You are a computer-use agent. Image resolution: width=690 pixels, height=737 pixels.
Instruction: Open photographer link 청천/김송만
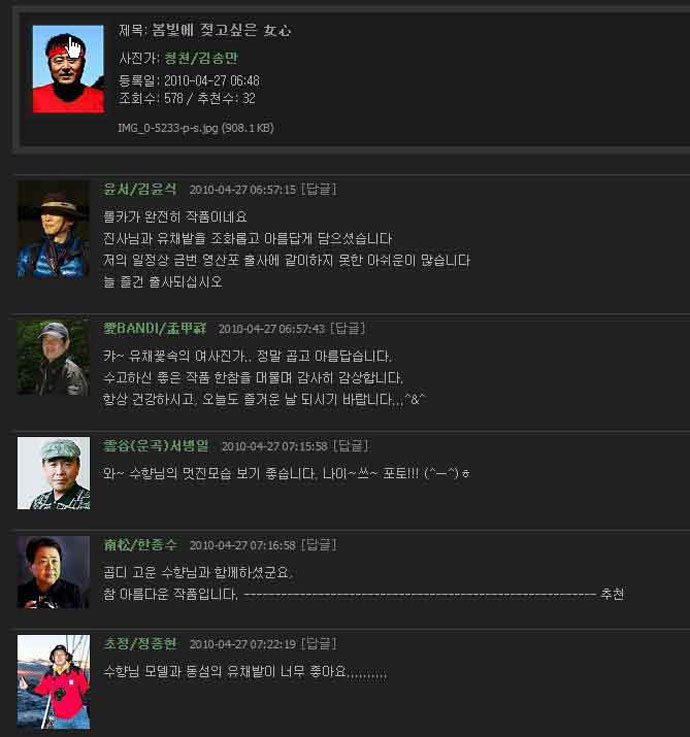pyautogui.click(x=201, y=58)
